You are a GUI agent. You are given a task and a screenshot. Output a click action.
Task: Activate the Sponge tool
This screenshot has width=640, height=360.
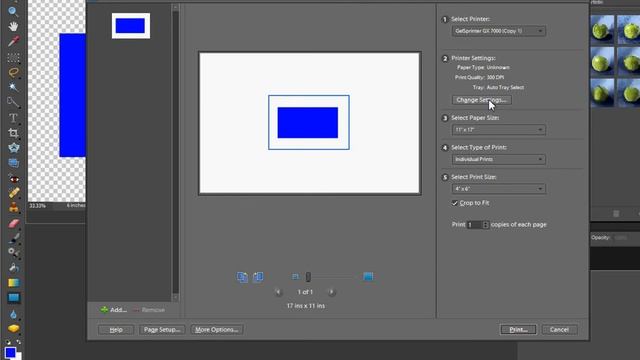coord(13,329)
